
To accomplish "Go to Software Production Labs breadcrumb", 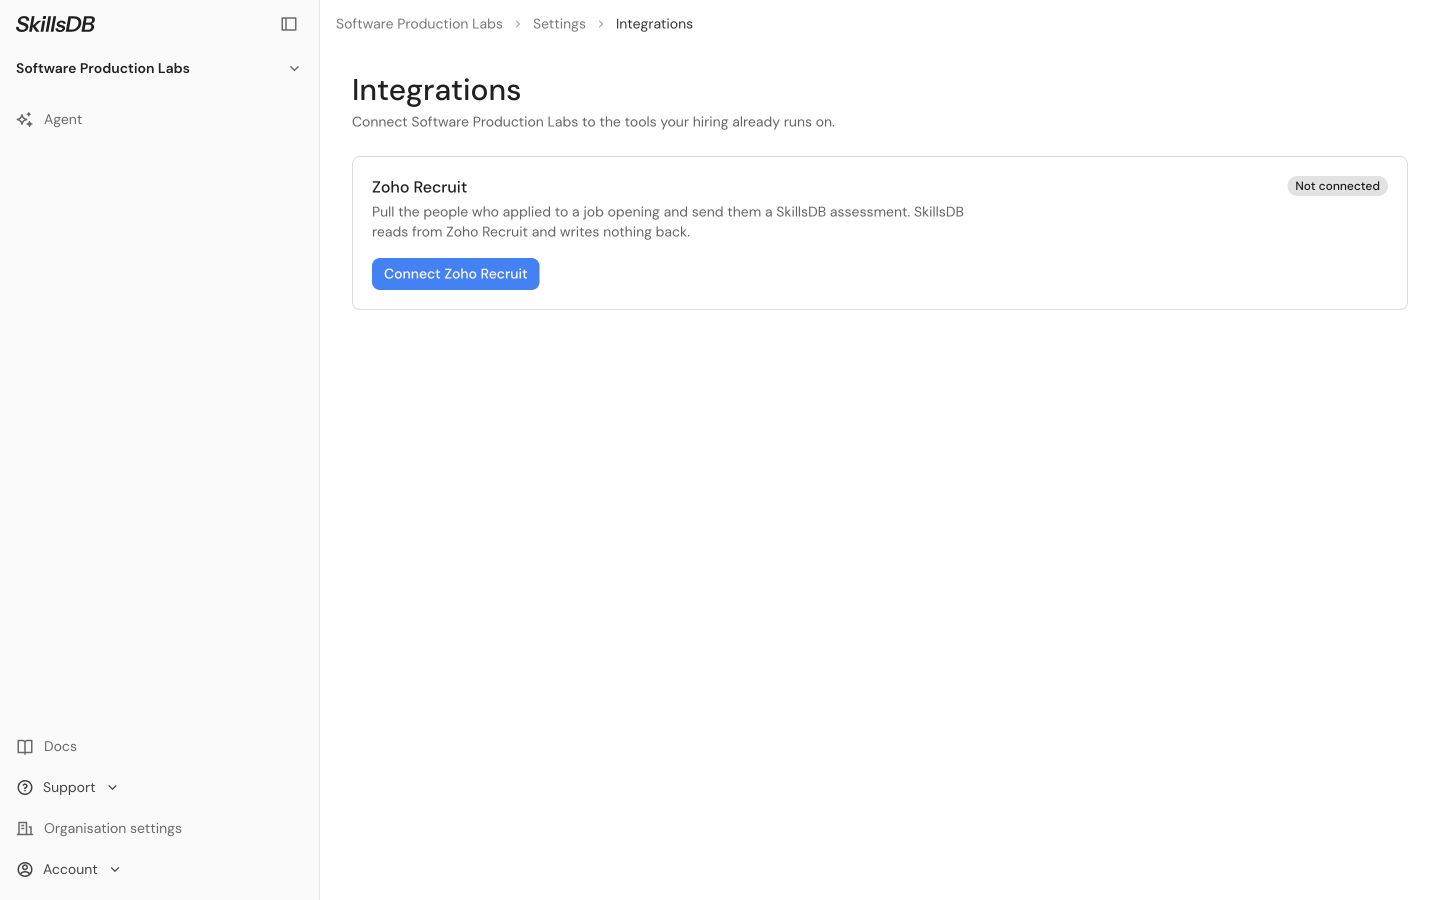I will point(419,24).
